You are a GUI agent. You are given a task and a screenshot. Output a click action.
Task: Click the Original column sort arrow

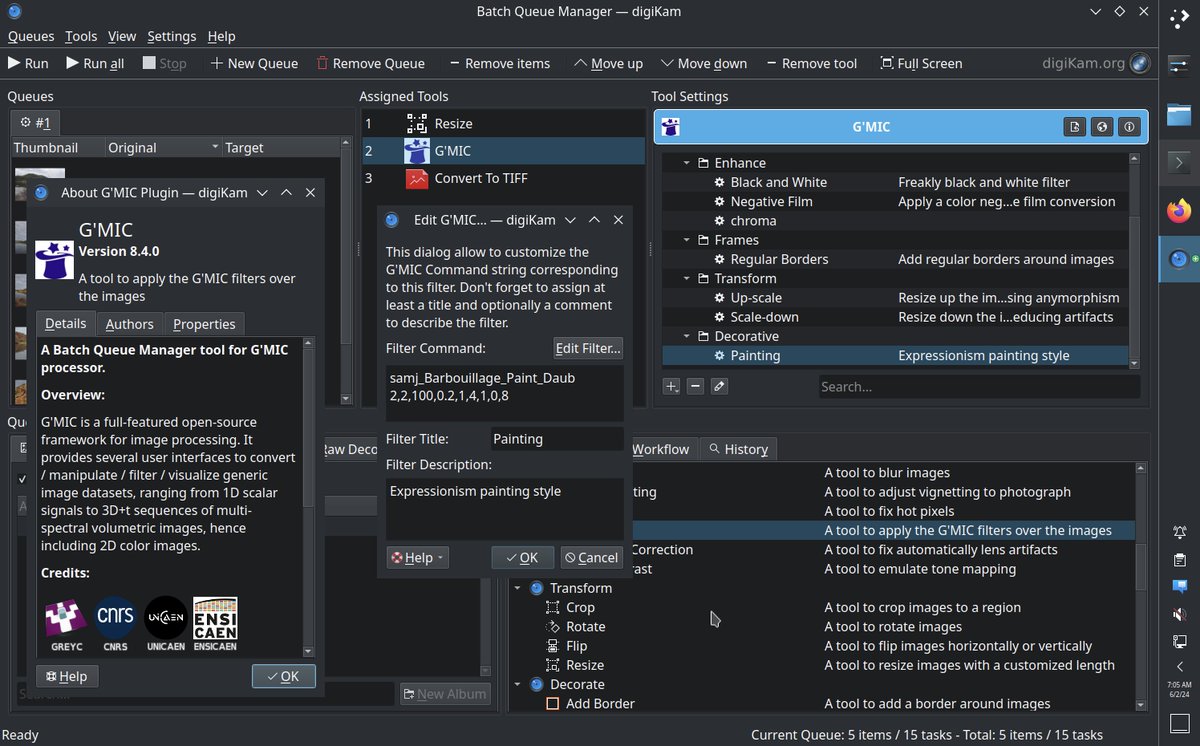[x=215, y=148]
